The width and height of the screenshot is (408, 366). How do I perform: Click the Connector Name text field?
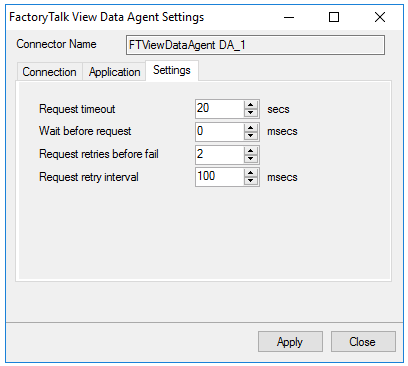click(255, 45)
